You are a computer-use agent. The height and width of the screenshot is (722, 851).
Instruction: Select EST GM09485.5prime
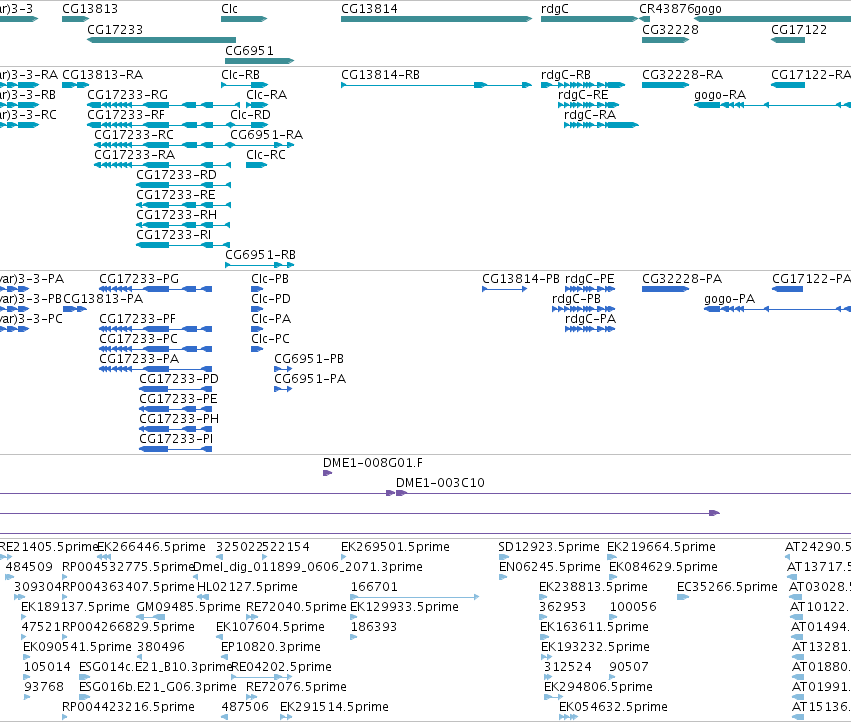tap(188, 607)
